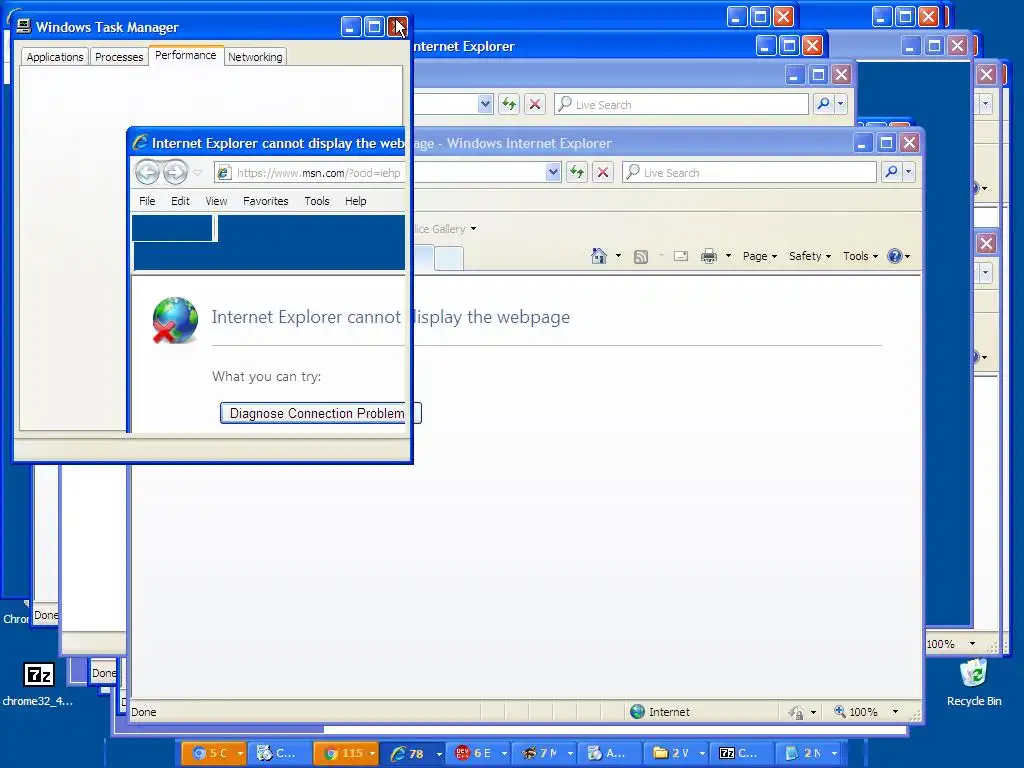Open the Applications tab in Task Manager
The height and width of the screenshot is (768, 1024).
click(x=55, y=57)
